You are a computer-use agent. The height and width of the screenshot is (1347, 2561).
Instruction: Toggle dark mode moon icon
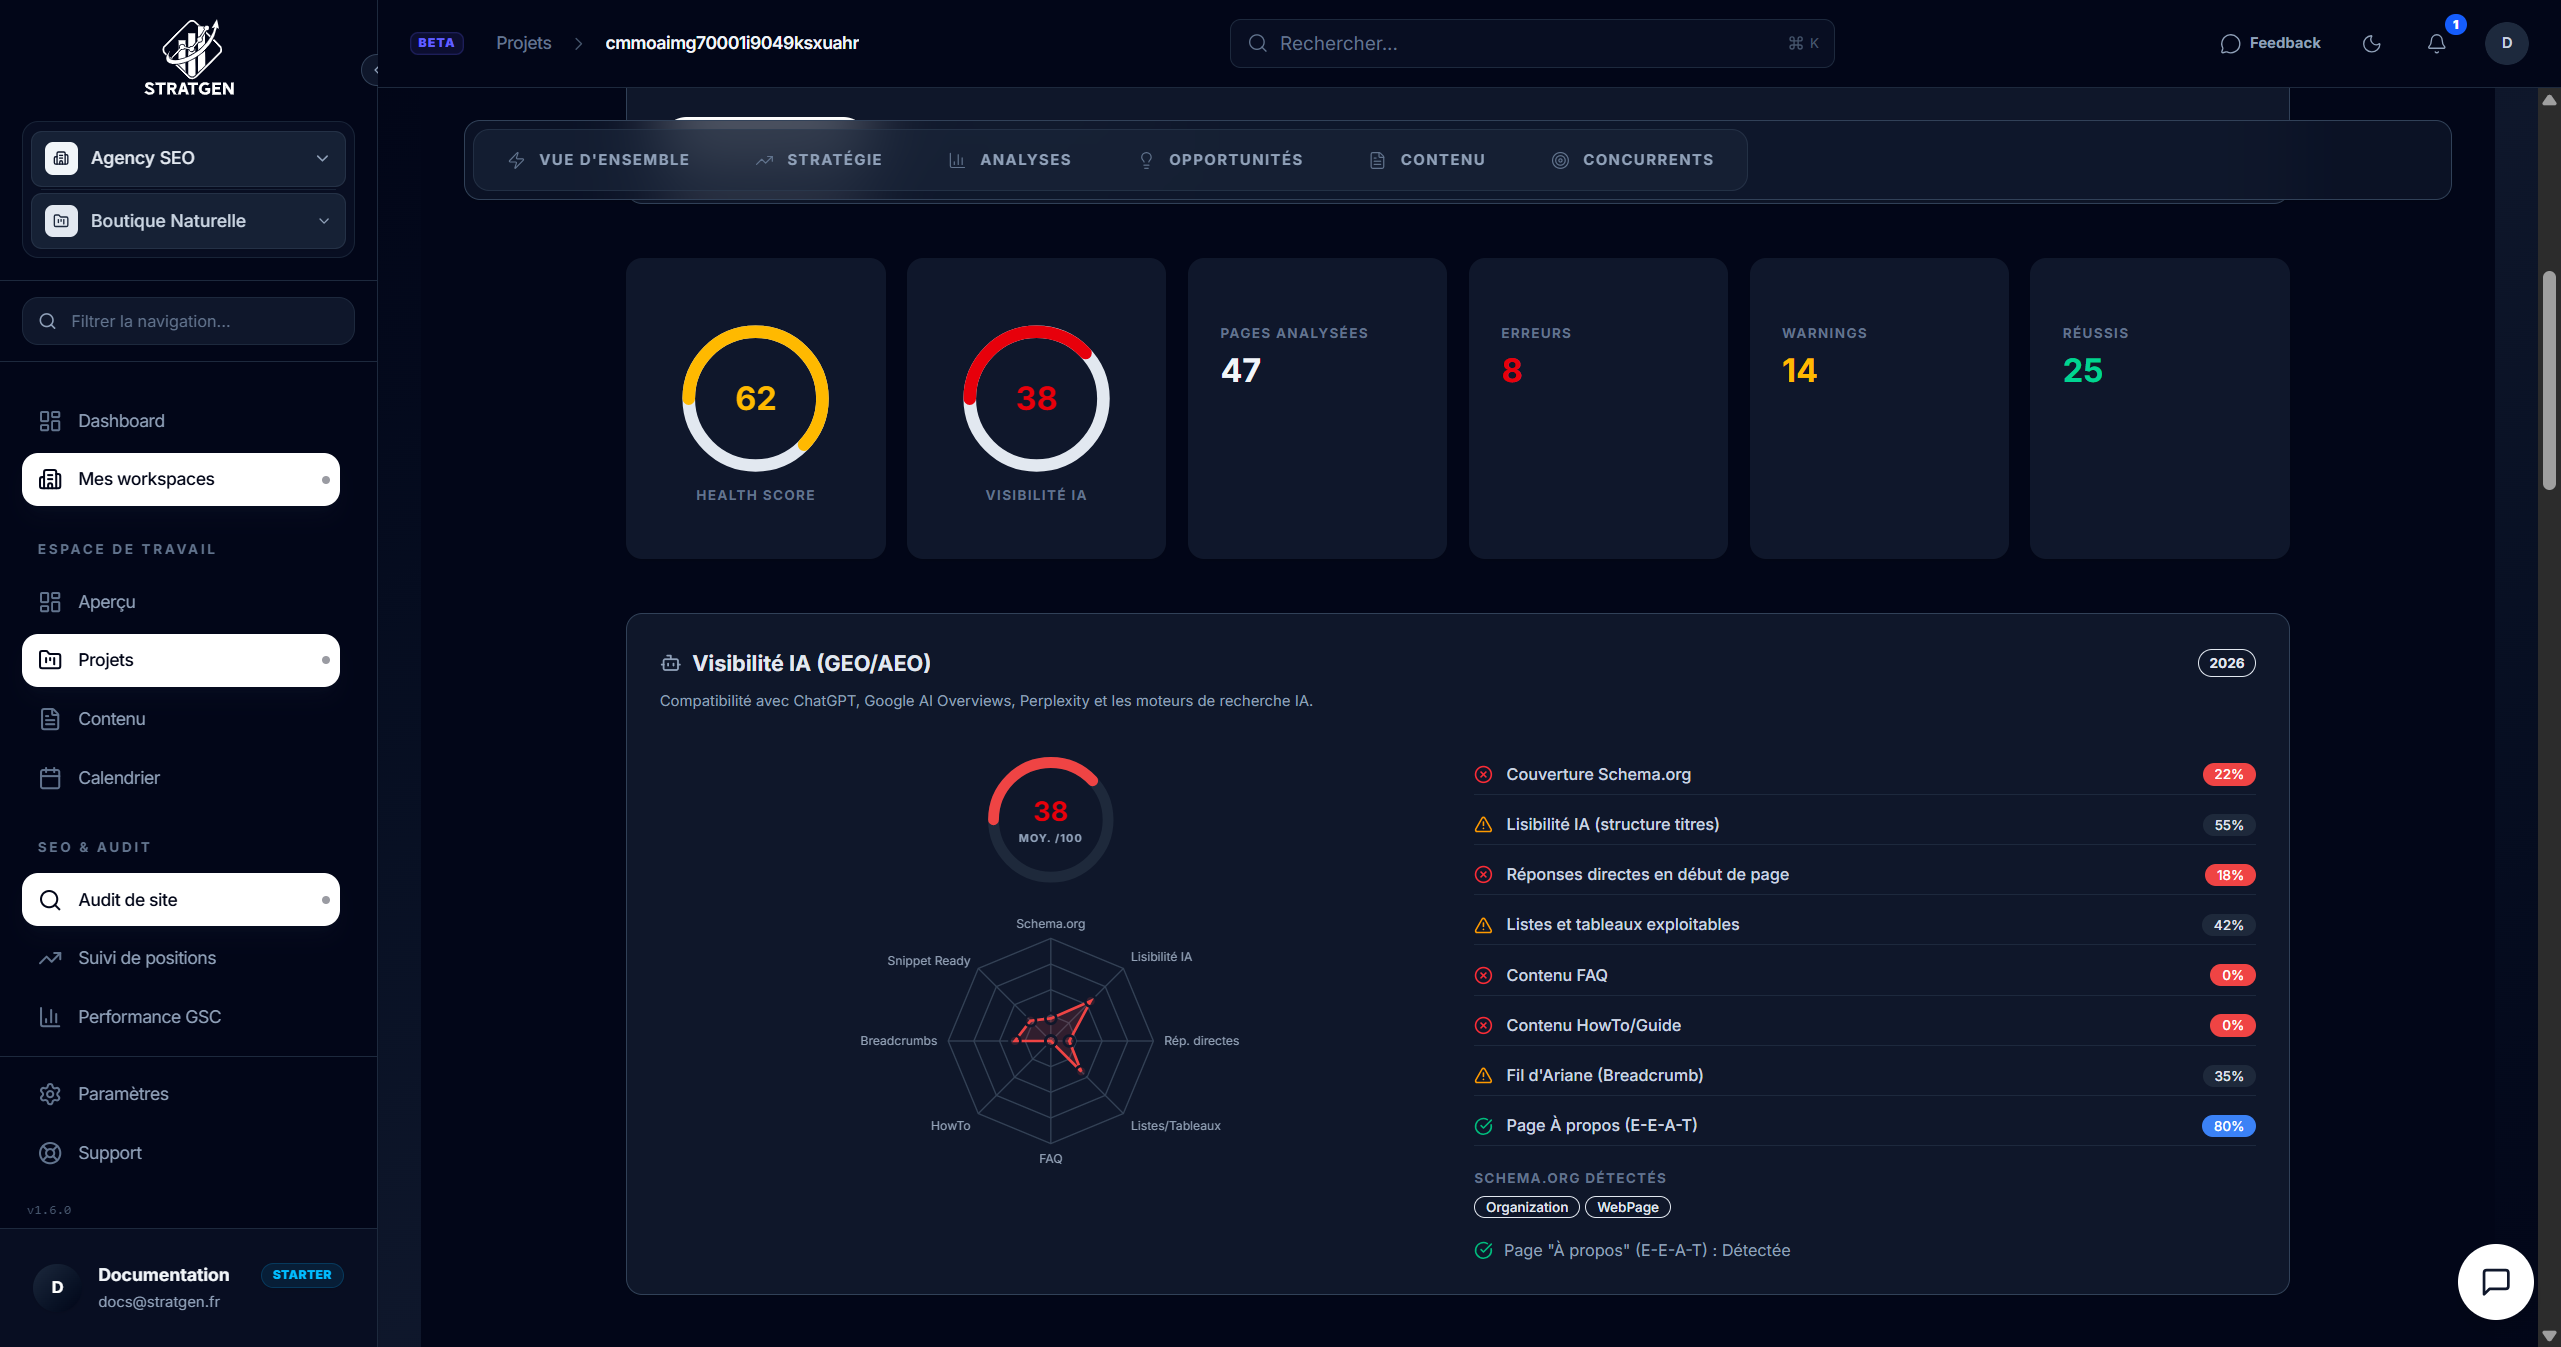[x=2371, y=43]
